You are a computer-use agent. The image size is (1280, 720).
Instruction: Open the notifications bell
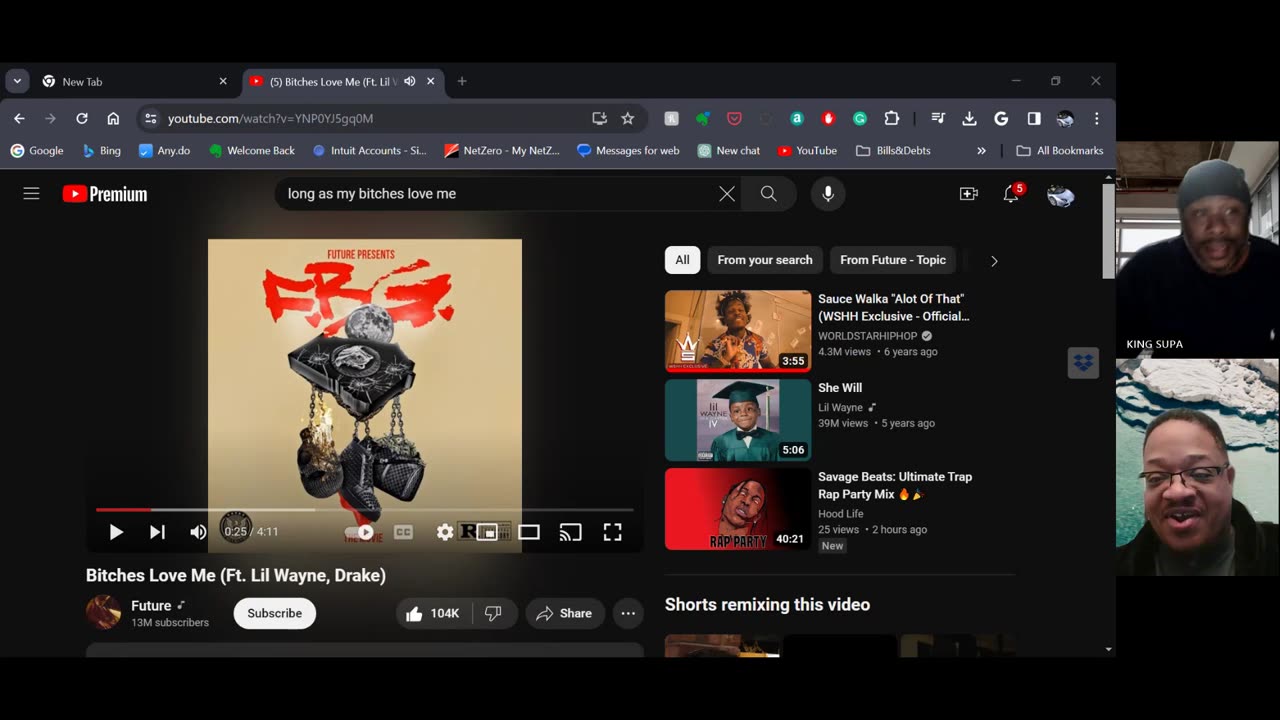point(1012,194)
